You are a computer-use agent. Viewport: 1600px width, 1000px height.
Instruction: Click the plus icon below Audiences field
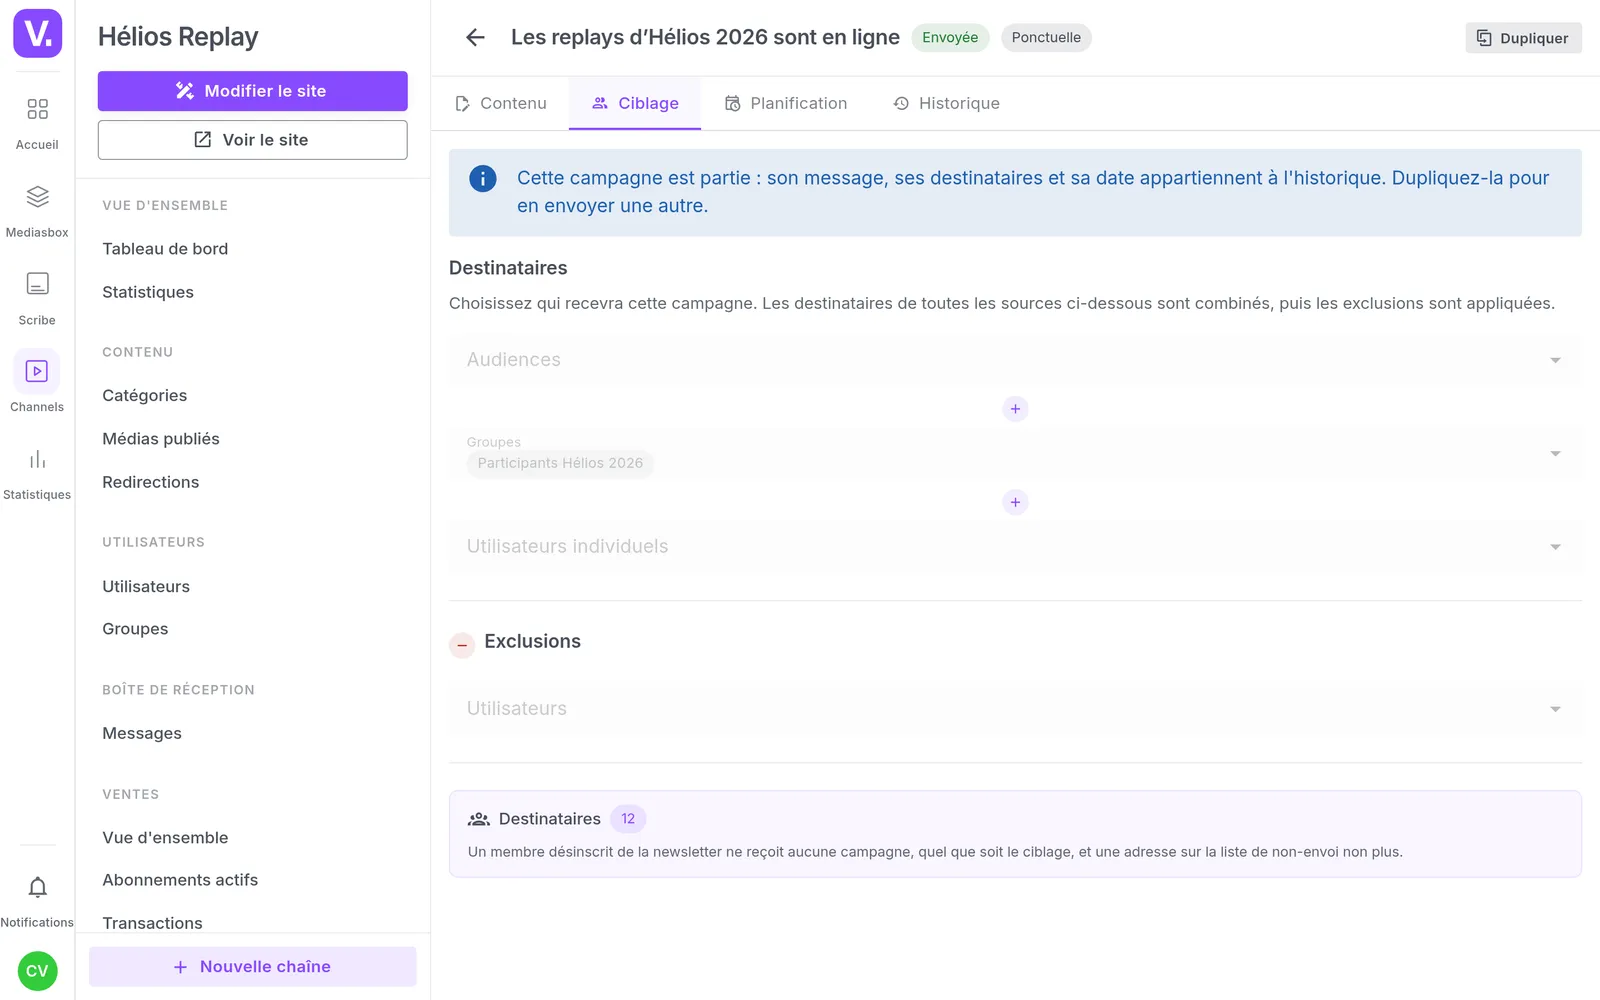point(1015,409)
